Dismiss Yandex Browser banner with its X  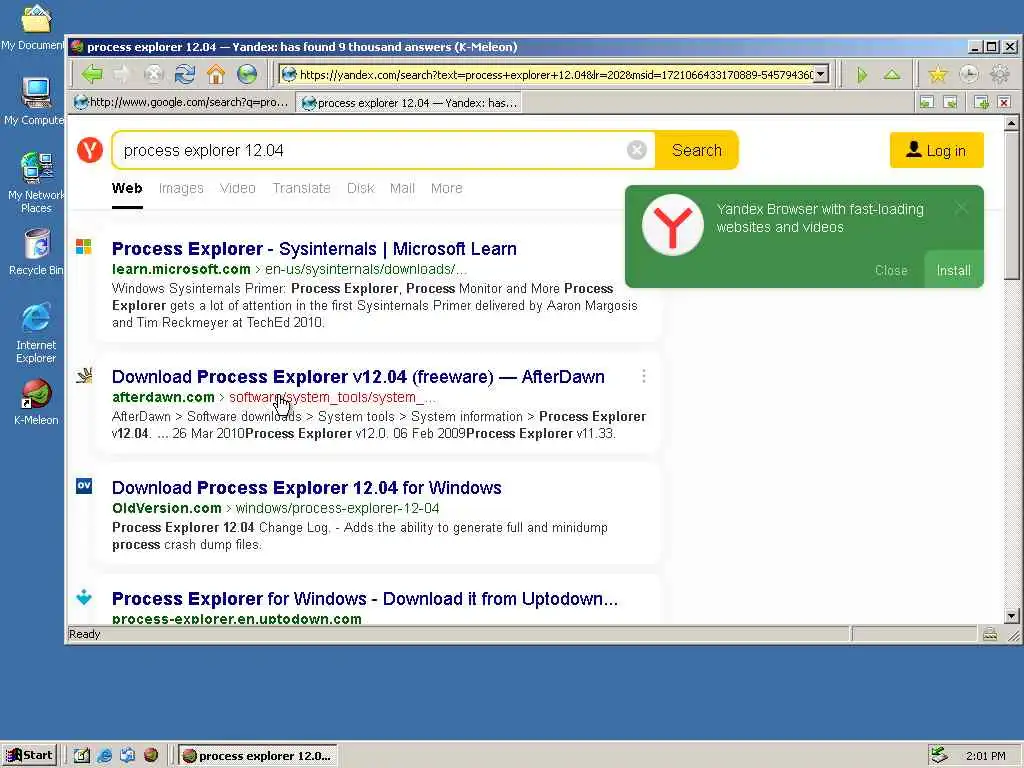point(961,208)
